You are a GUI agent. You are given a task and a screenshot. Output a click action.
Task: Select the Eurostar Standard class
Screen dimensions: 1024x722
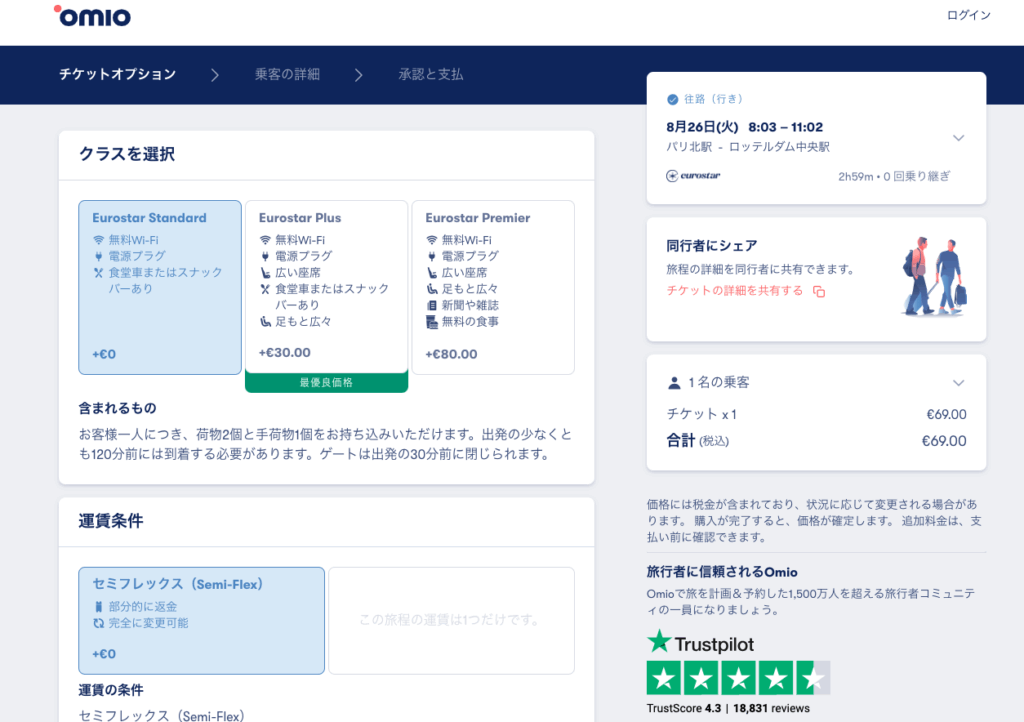click(x=160, y=287)
